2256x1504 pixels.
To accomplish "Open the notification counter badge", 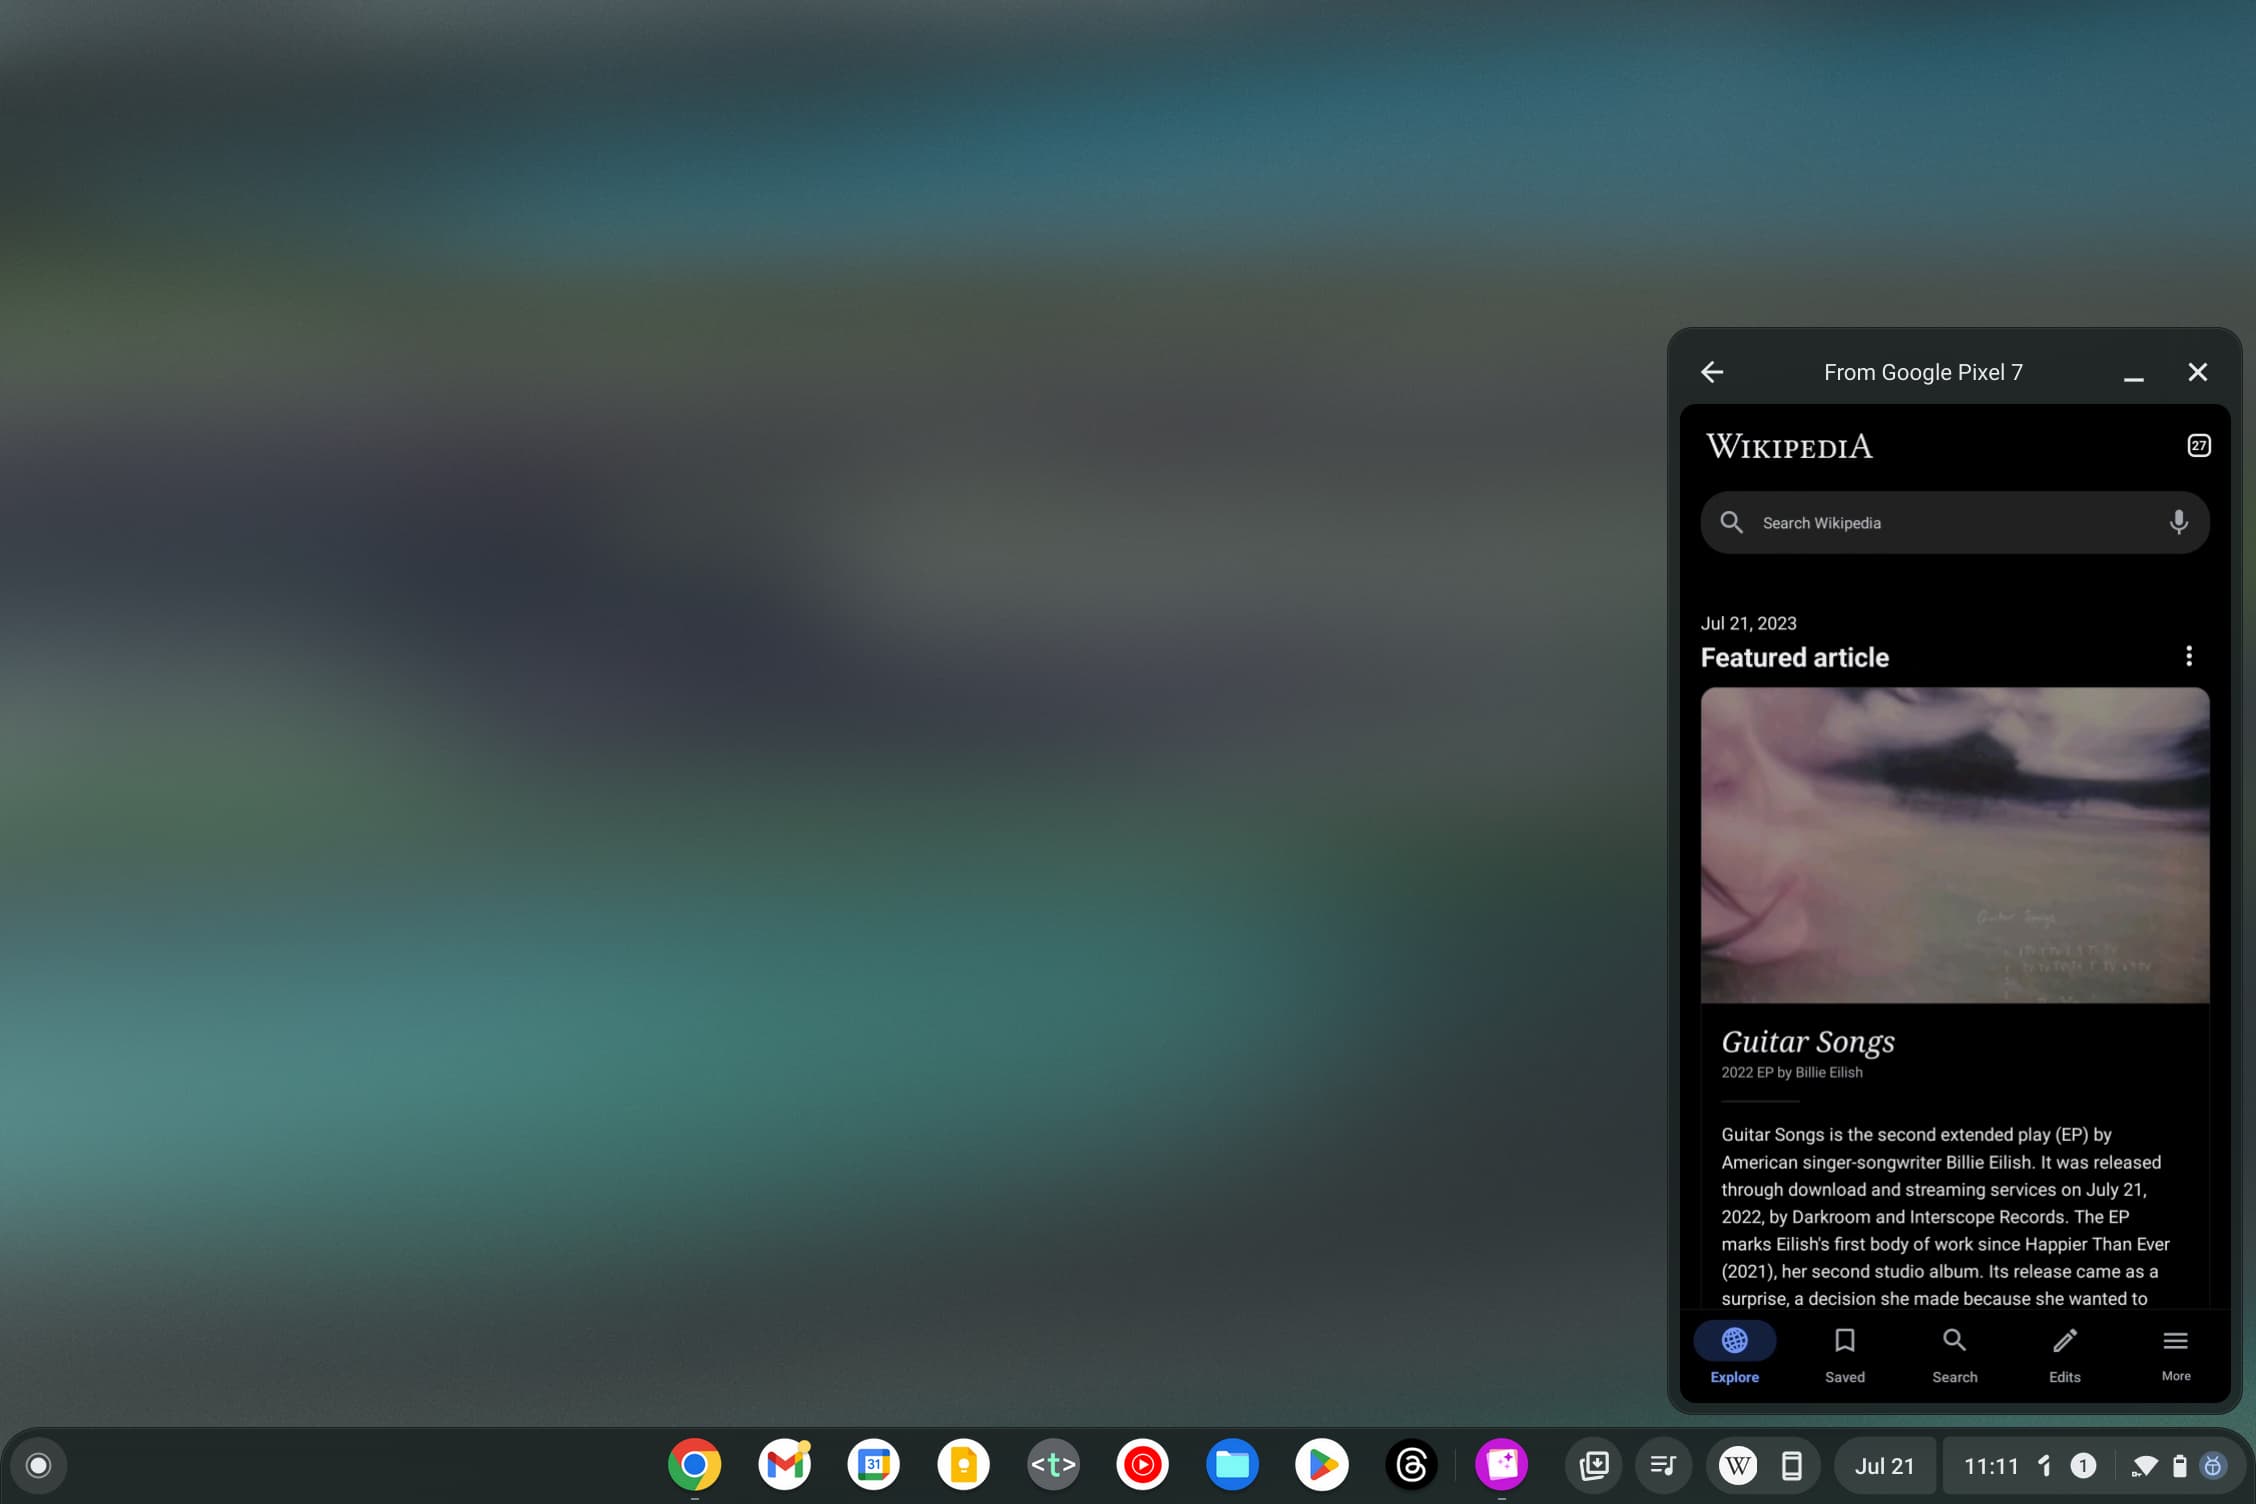I will (2085, 1465).
